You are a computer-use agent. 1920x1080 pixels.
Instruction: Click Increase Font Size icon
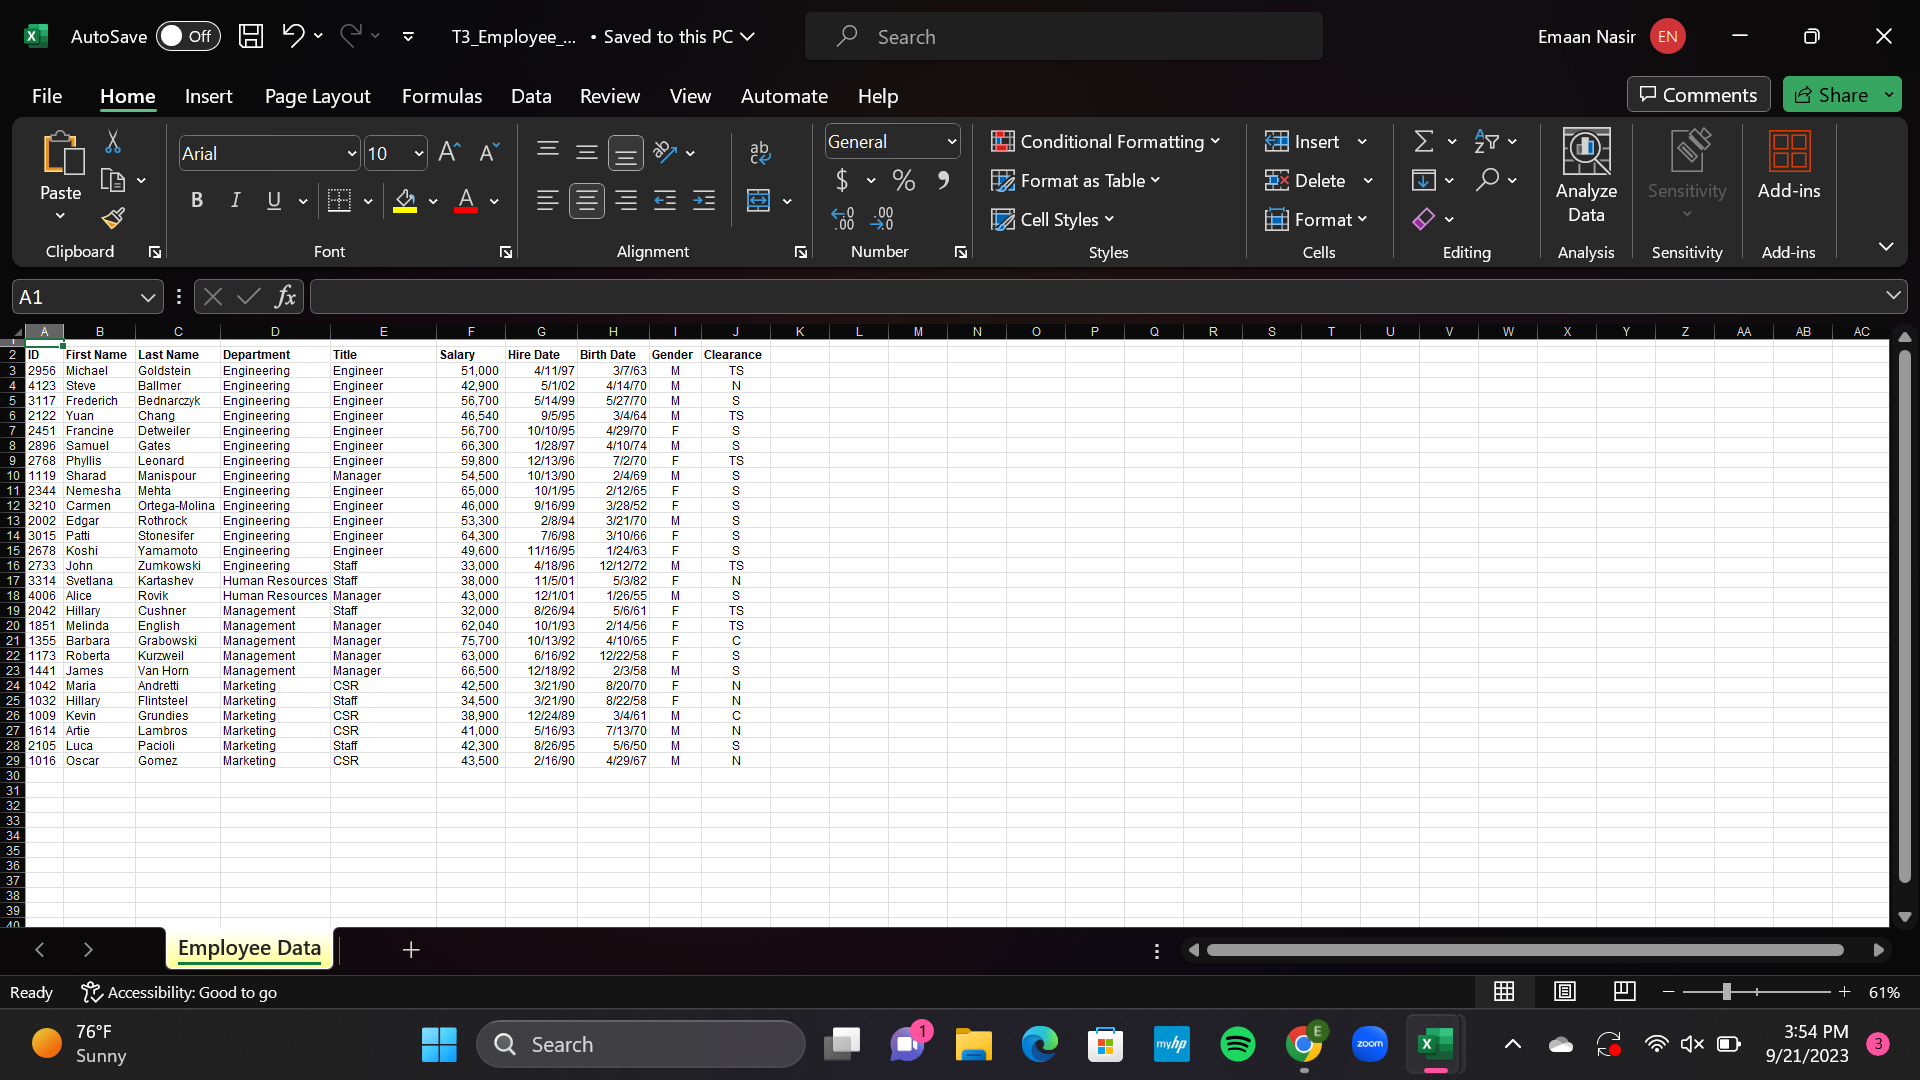coord(449,153)
